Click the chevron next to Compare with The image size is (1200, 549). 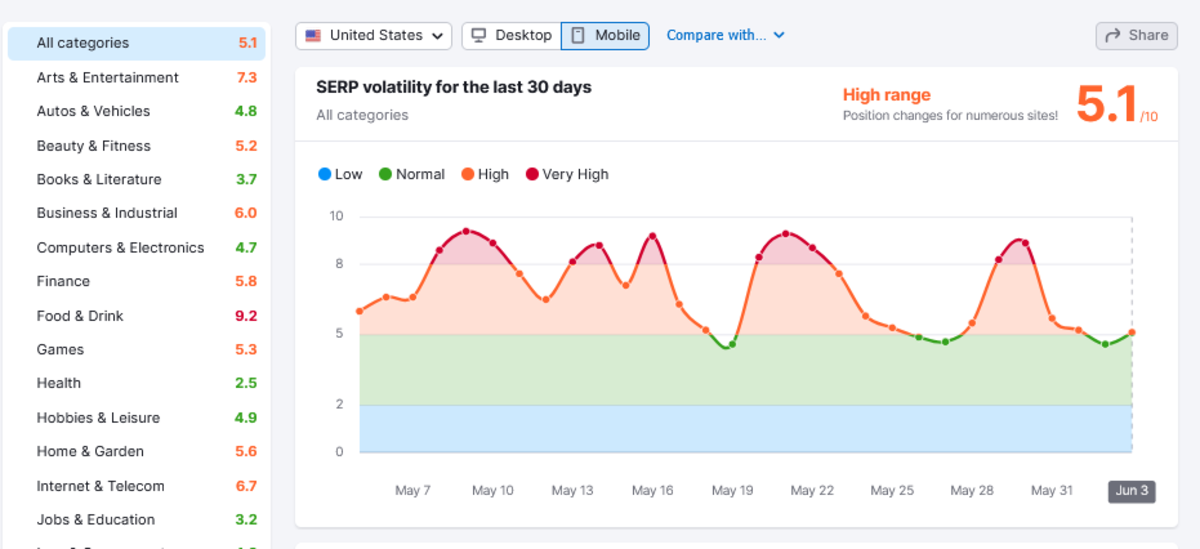(779, 35)
